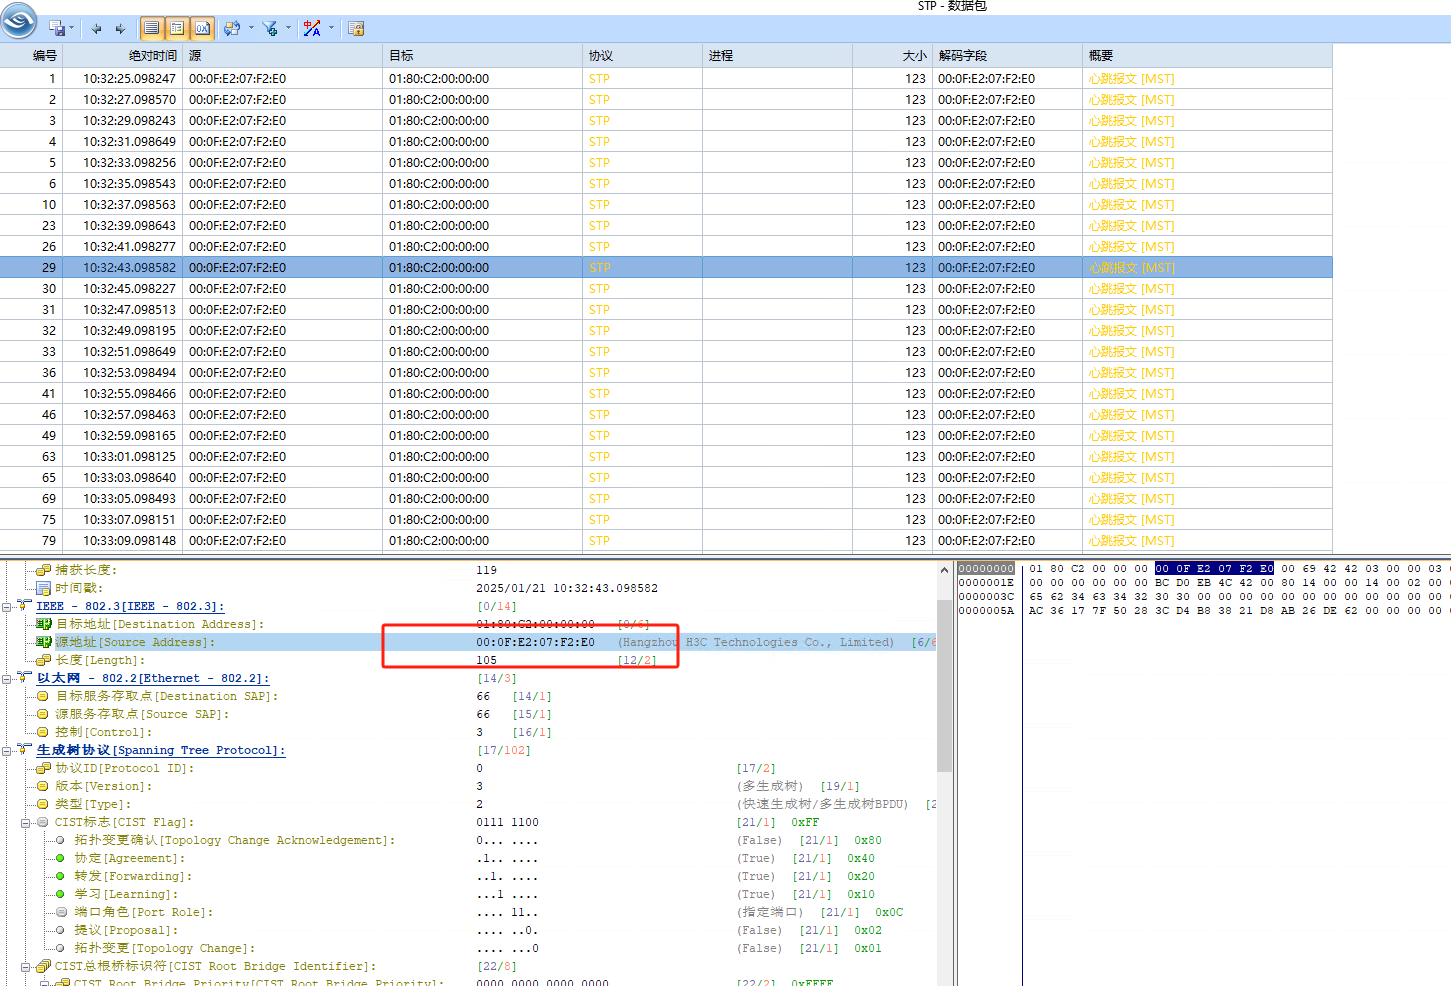Click the Chinese-English language switch icon
This screenshot has height=986, width=1451.
[312, 29]
